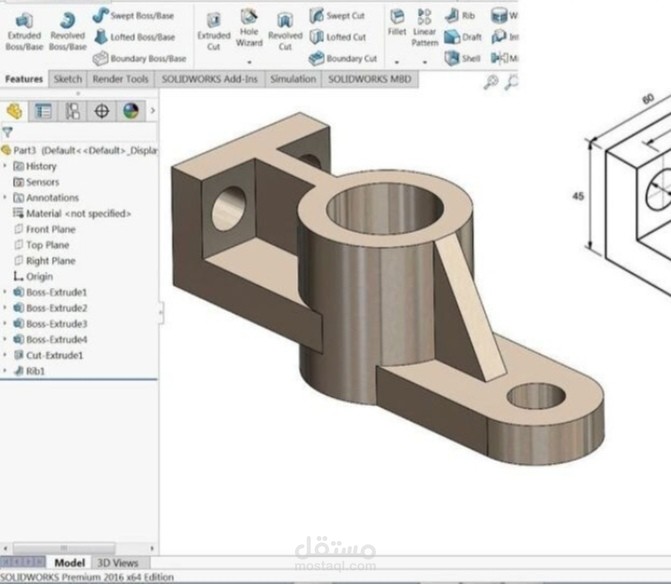This screenshot has height=585, width=671.
Task: Select Part3 root in feature tree
Action: point(80,150)
